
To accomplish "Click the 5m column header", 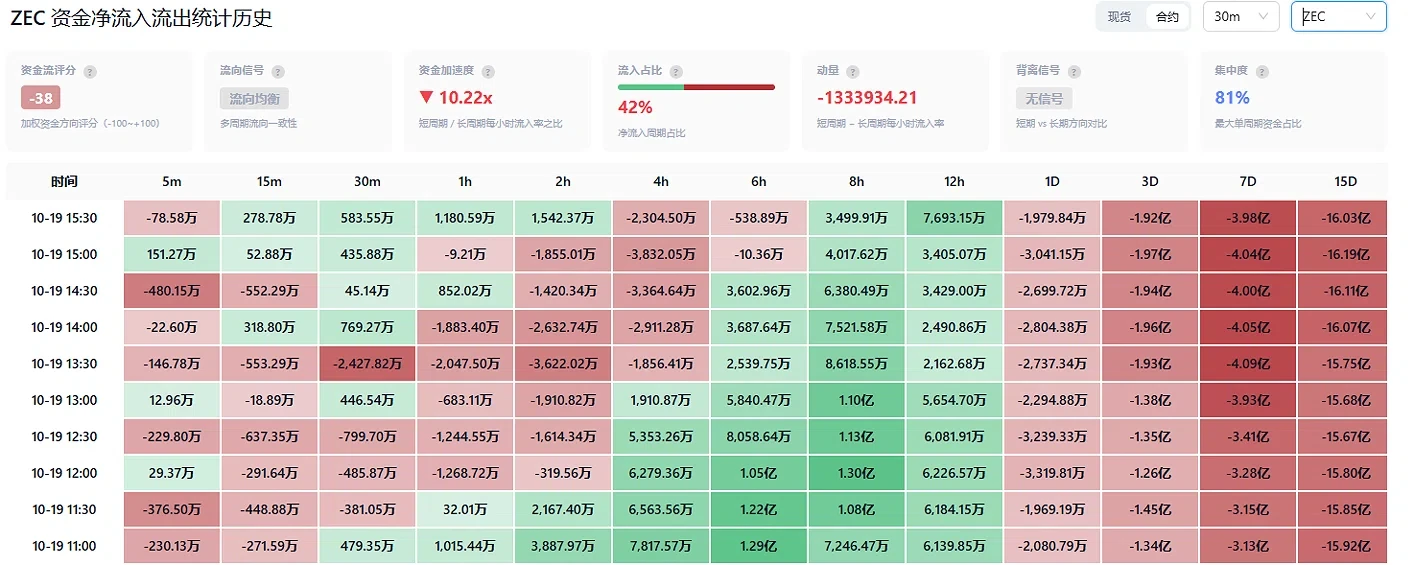I will click(x=172, y=181).
